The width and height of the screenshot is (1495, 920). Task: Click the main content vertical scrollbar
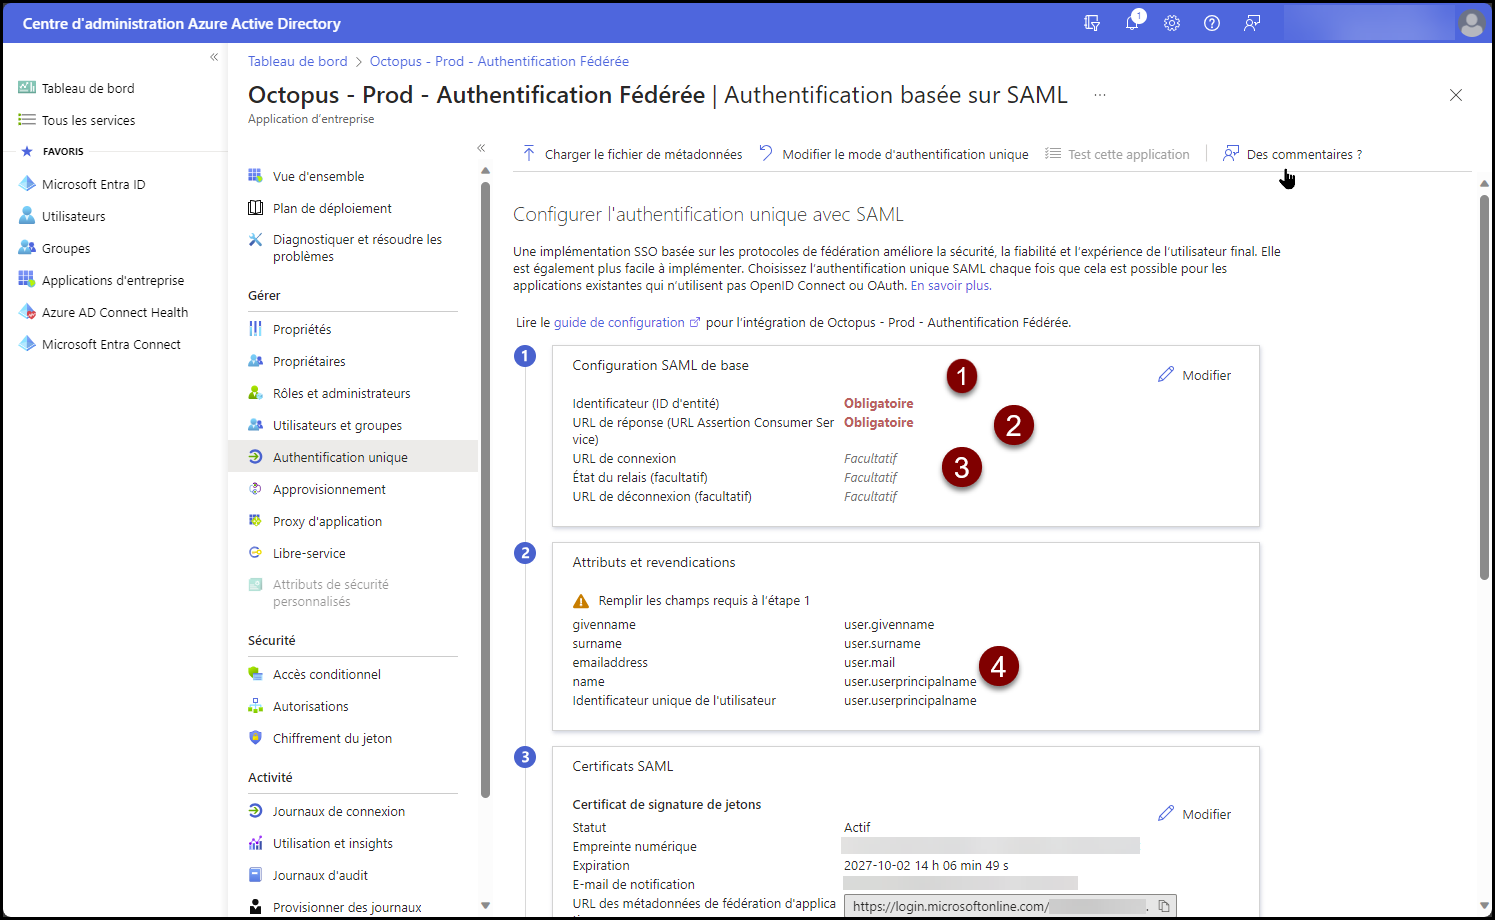[x=1484, y=386]
